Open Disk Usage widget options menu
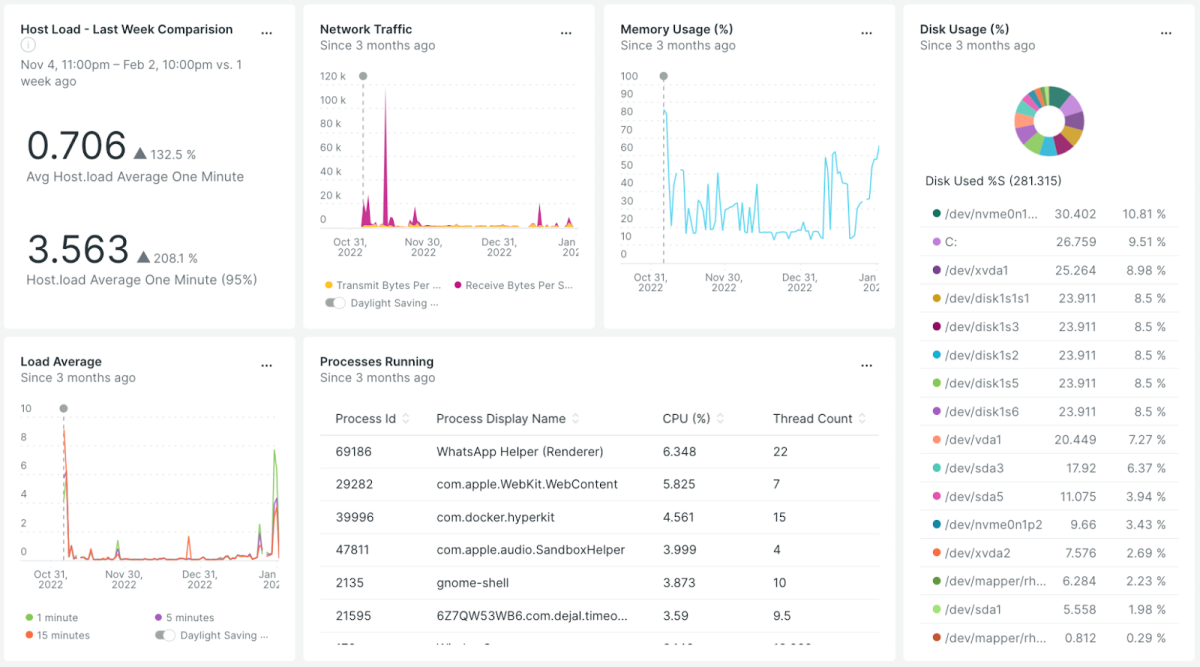 coord(1166,32)
